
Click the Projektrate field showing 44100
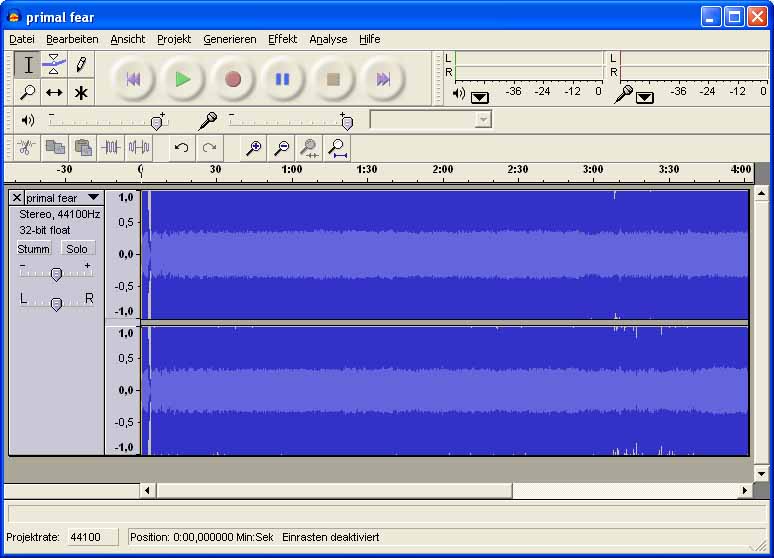[92, 537]
